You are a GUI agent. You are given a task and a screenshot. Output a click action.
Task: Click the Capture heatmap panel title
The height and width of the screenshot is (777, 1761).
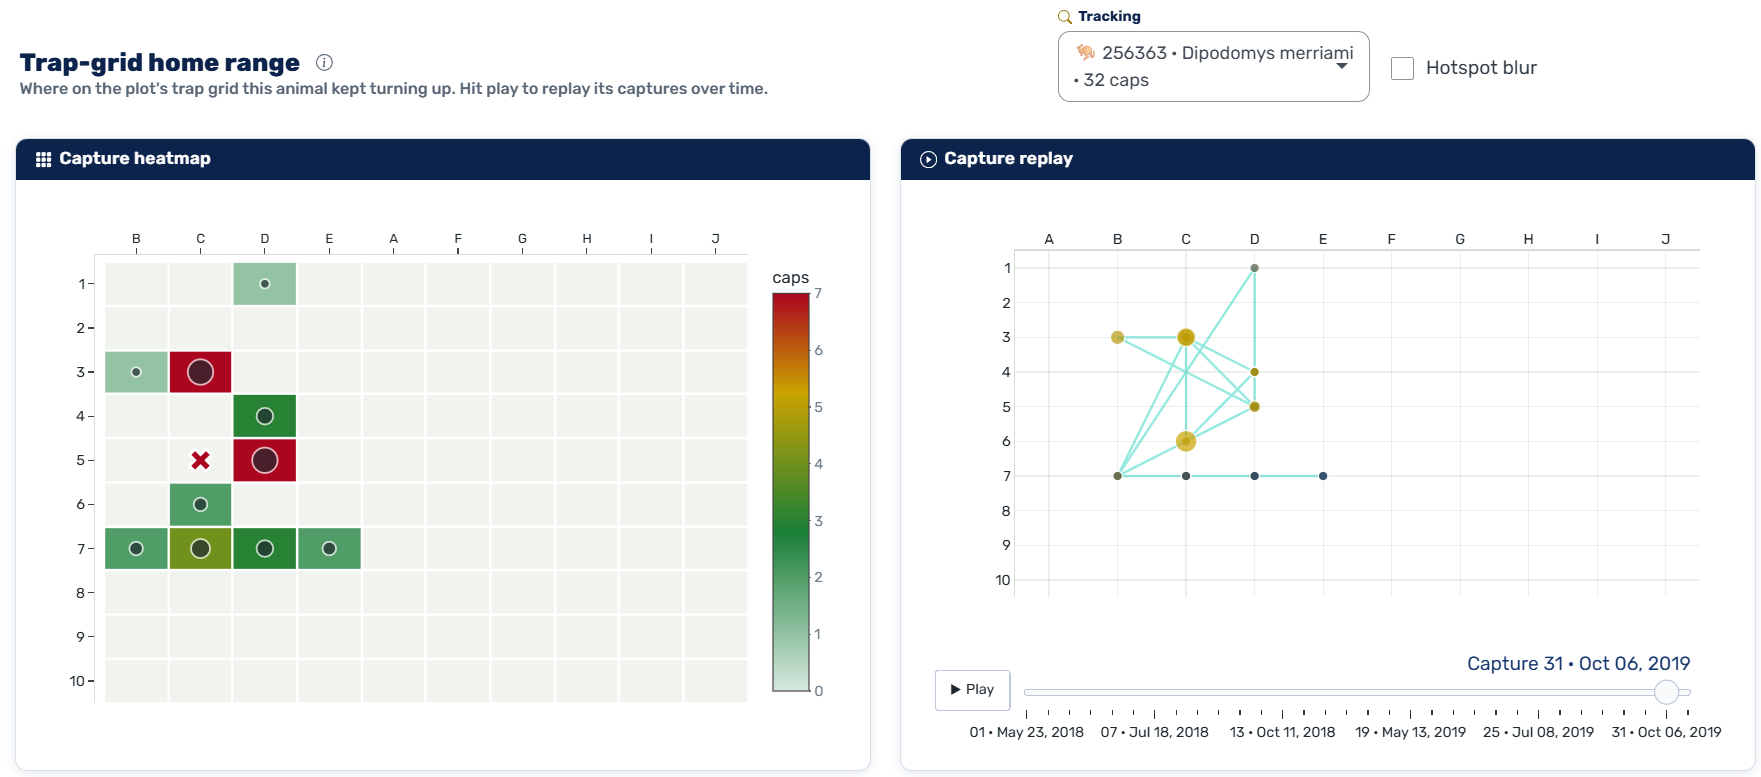(135, 159)
